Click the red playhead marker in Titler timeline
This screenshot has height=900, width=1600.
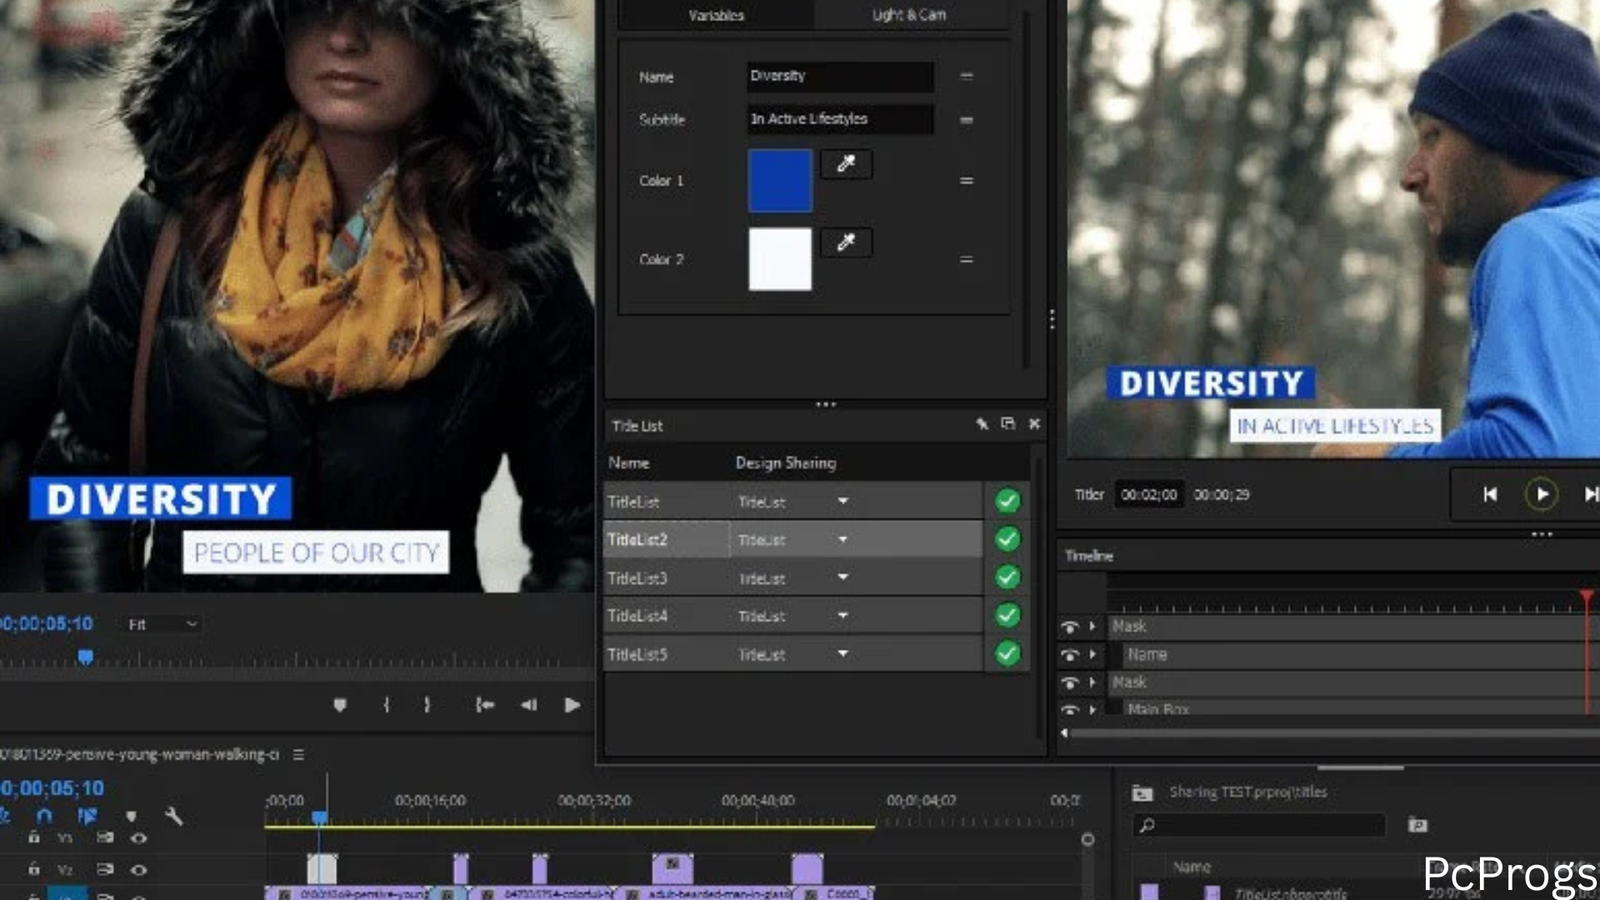[x=1587, y=598]
